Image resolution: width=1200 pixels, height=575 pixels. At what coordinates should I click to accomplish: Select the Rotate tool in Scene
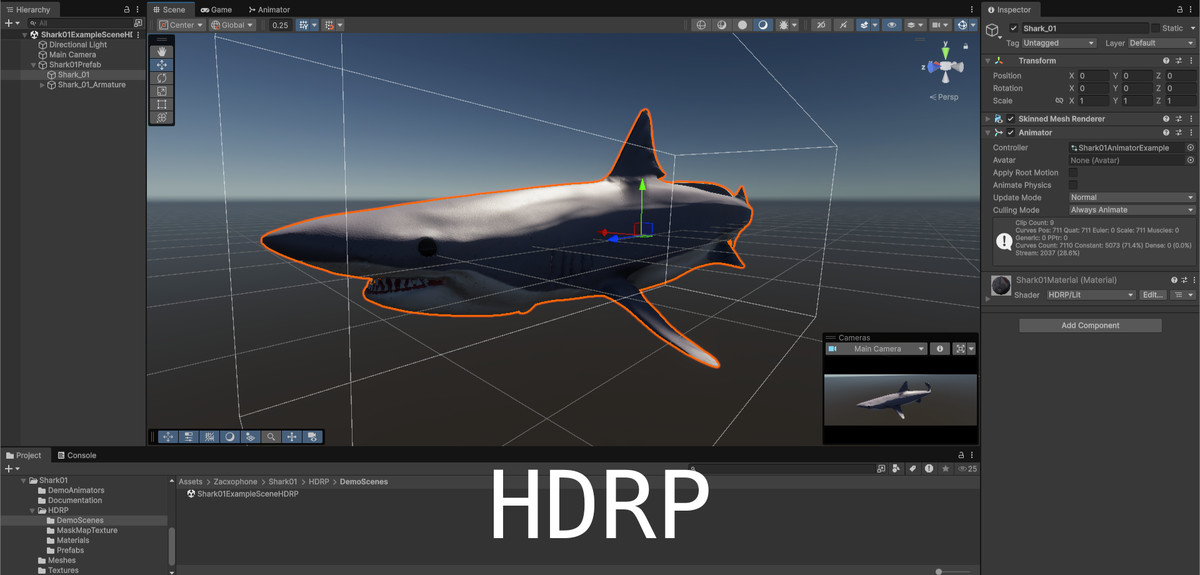[x=162, y=77]
